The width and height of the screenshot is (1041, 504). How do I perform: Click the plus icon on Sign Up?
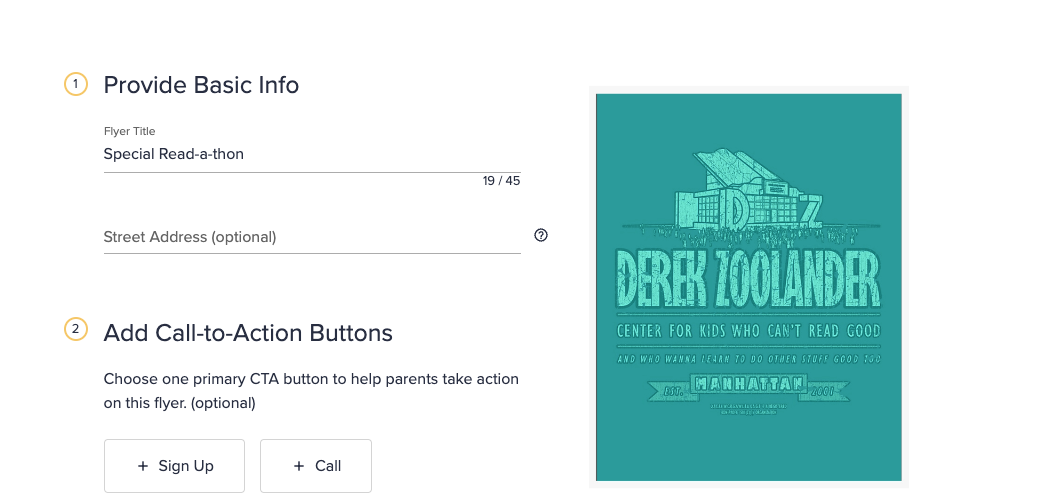pyautogui.click(x=143, y=466)
